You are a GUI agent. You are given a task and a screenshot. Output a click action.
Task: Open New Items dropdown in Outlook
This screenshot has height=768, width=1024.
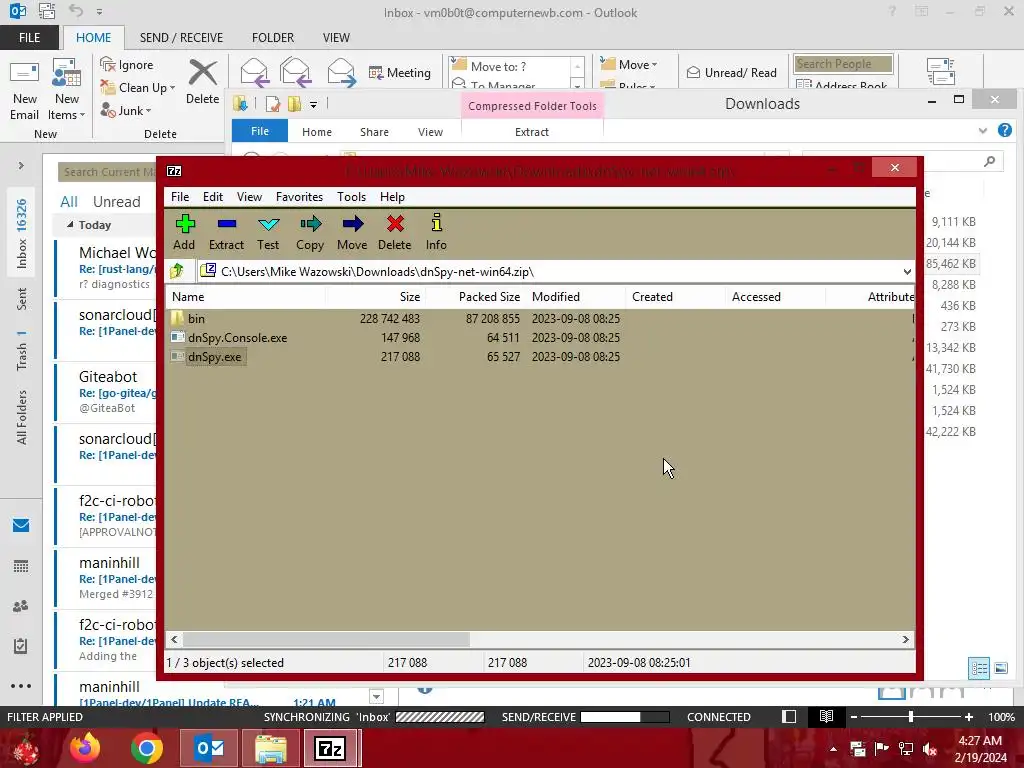tap(67, 91)
